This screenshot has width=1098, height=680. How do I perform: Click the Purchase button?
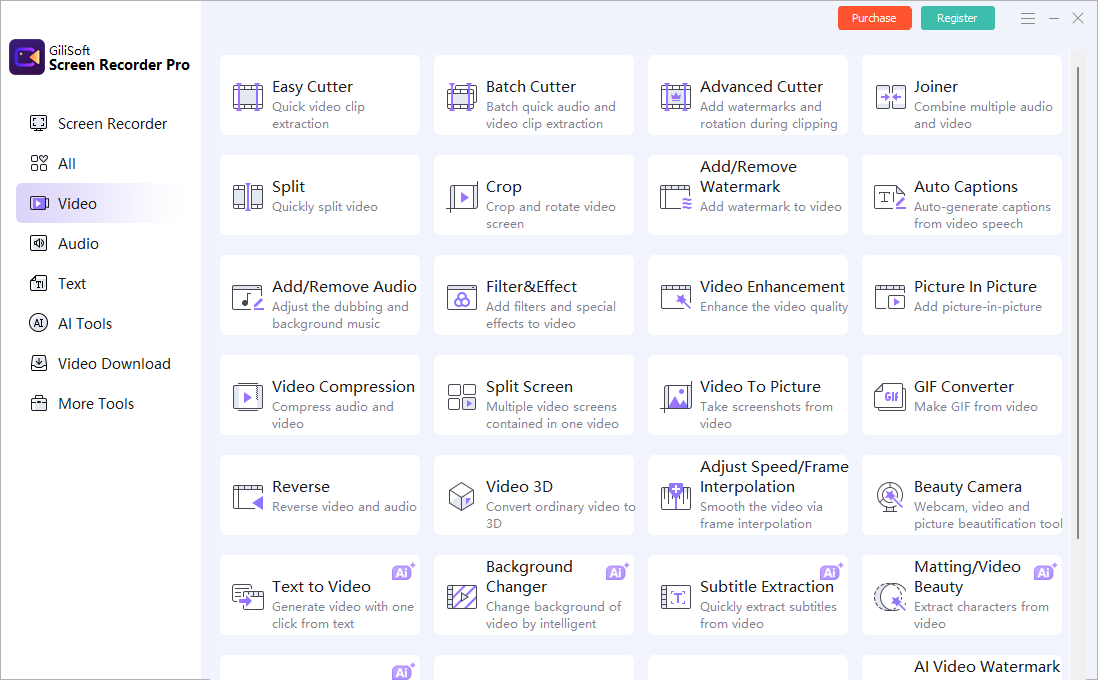874,18
